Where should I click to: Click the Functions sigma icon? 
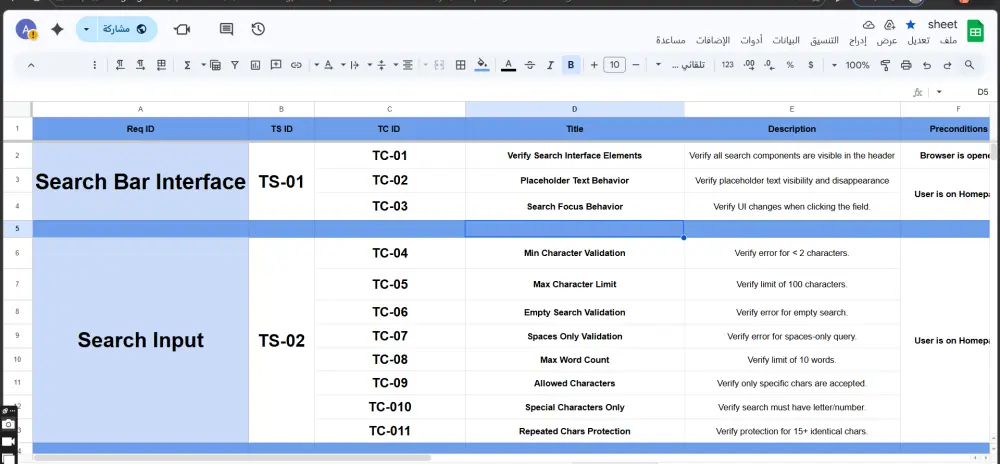point(188,65)
